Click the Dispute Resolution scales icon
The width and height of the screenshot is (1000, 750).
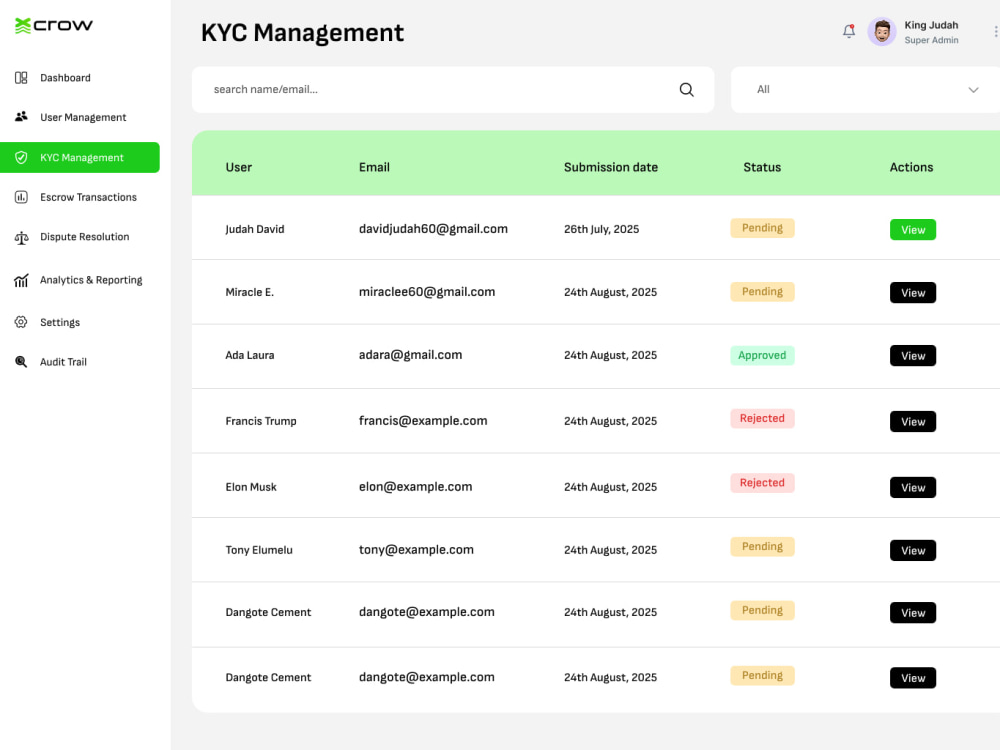pyautogui.click(x=21, y=237)
